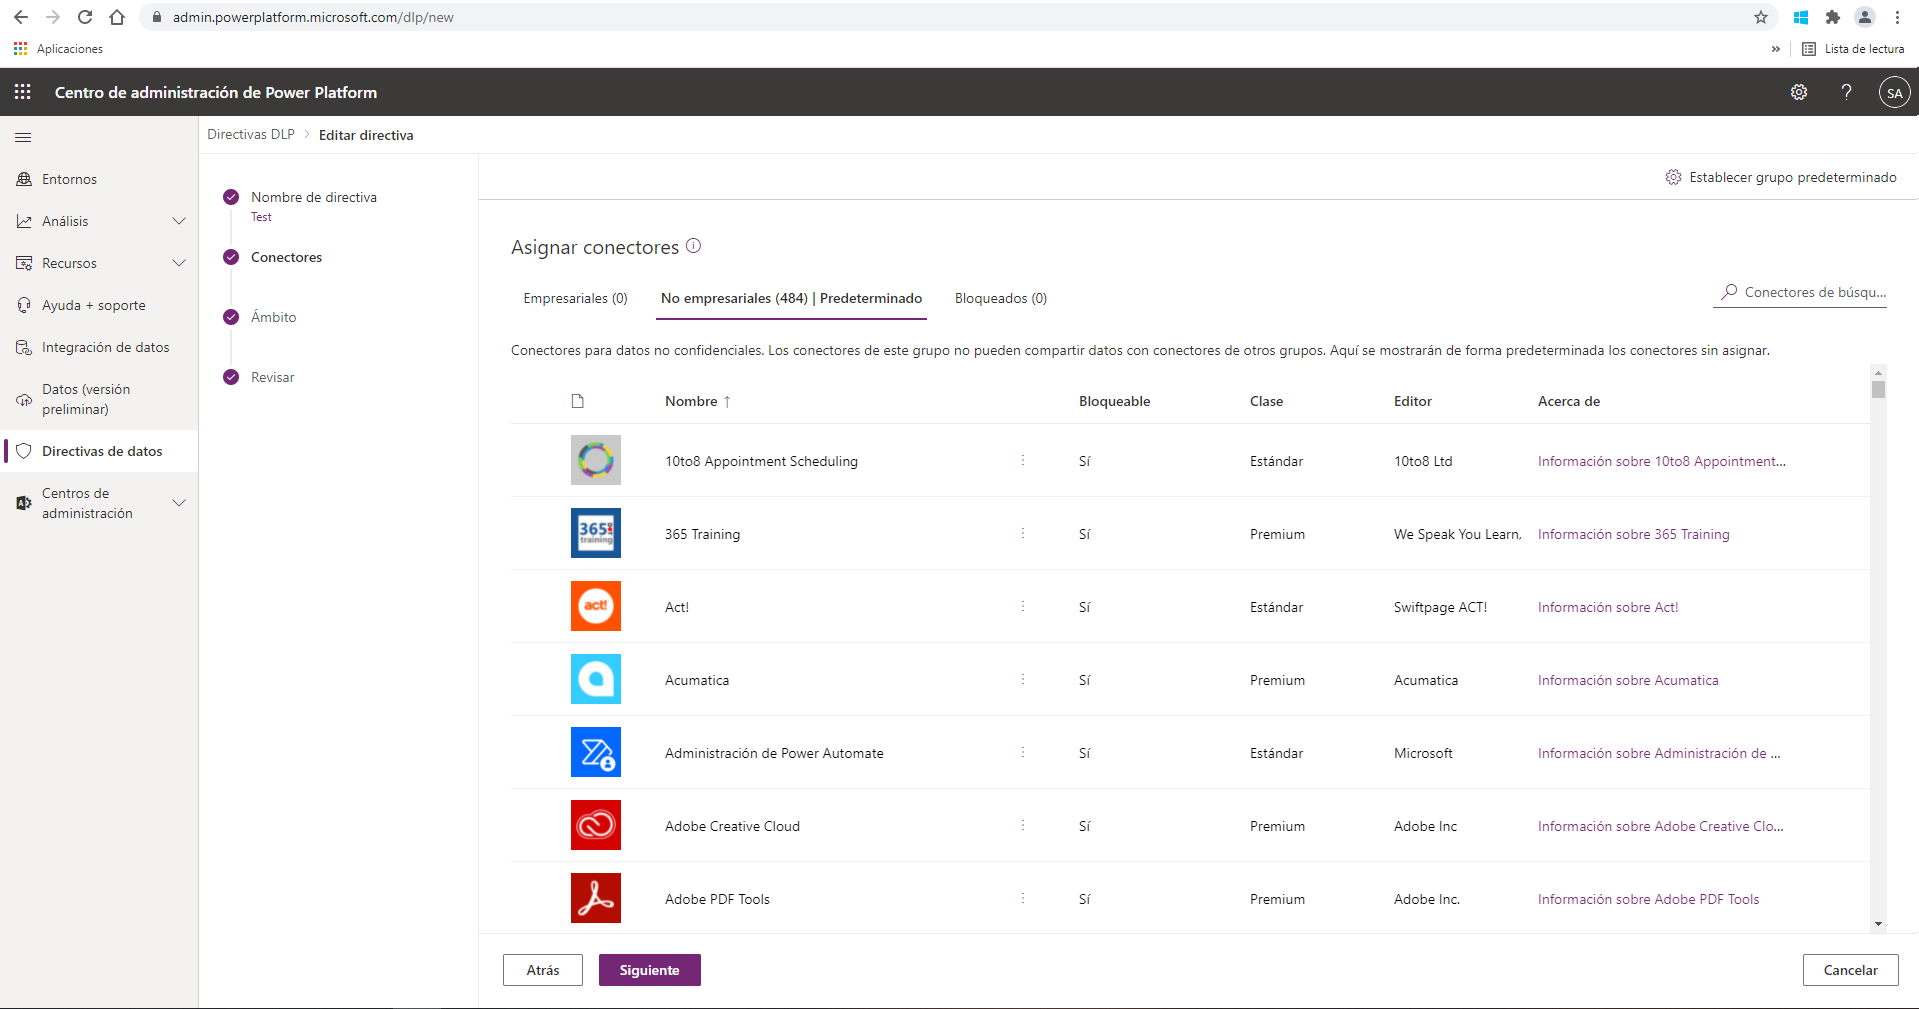The width and height of the screenshot is (1919, 1009).
Task: Open Información sobre 365 Training link
Action: coord(1633,534)
